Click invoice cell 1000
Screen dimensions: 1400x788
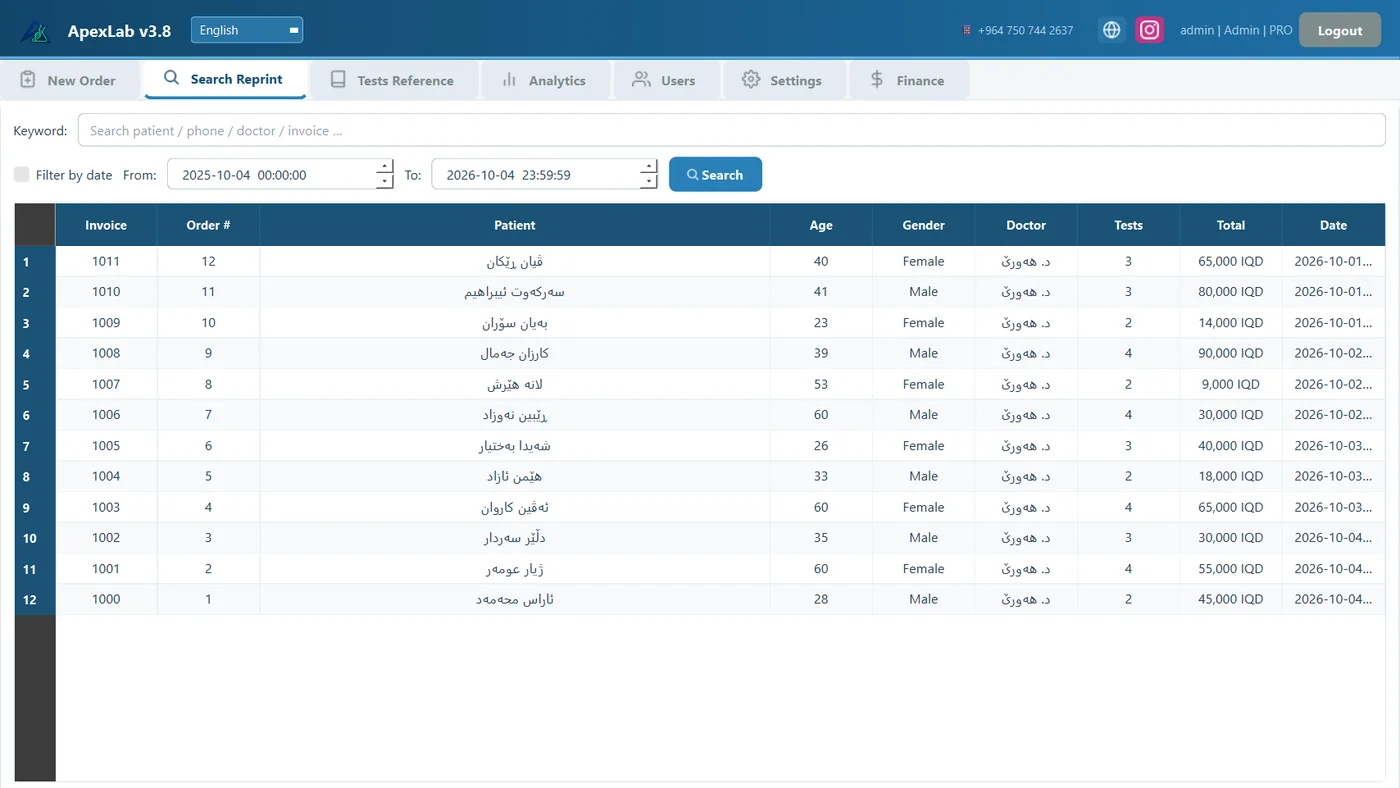(x=106, y=599)
